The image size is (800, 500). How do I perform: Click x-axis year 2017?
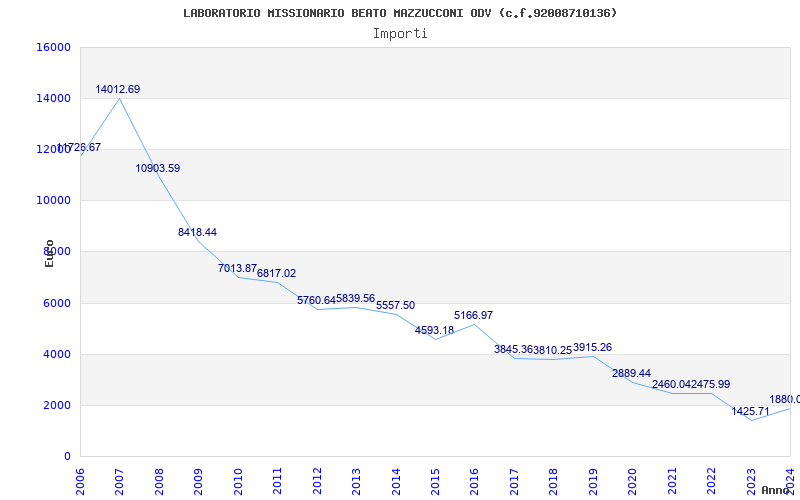514,481
